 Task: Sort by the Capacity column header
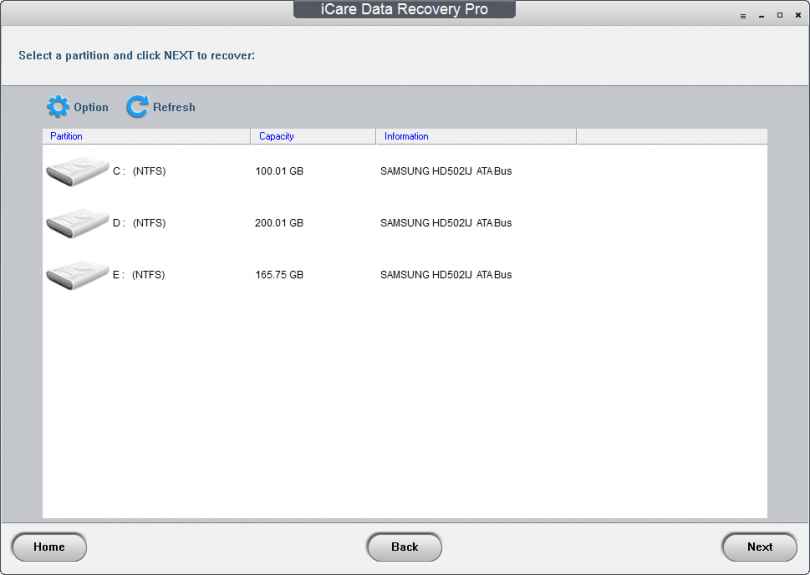click(x=312, y=136)
